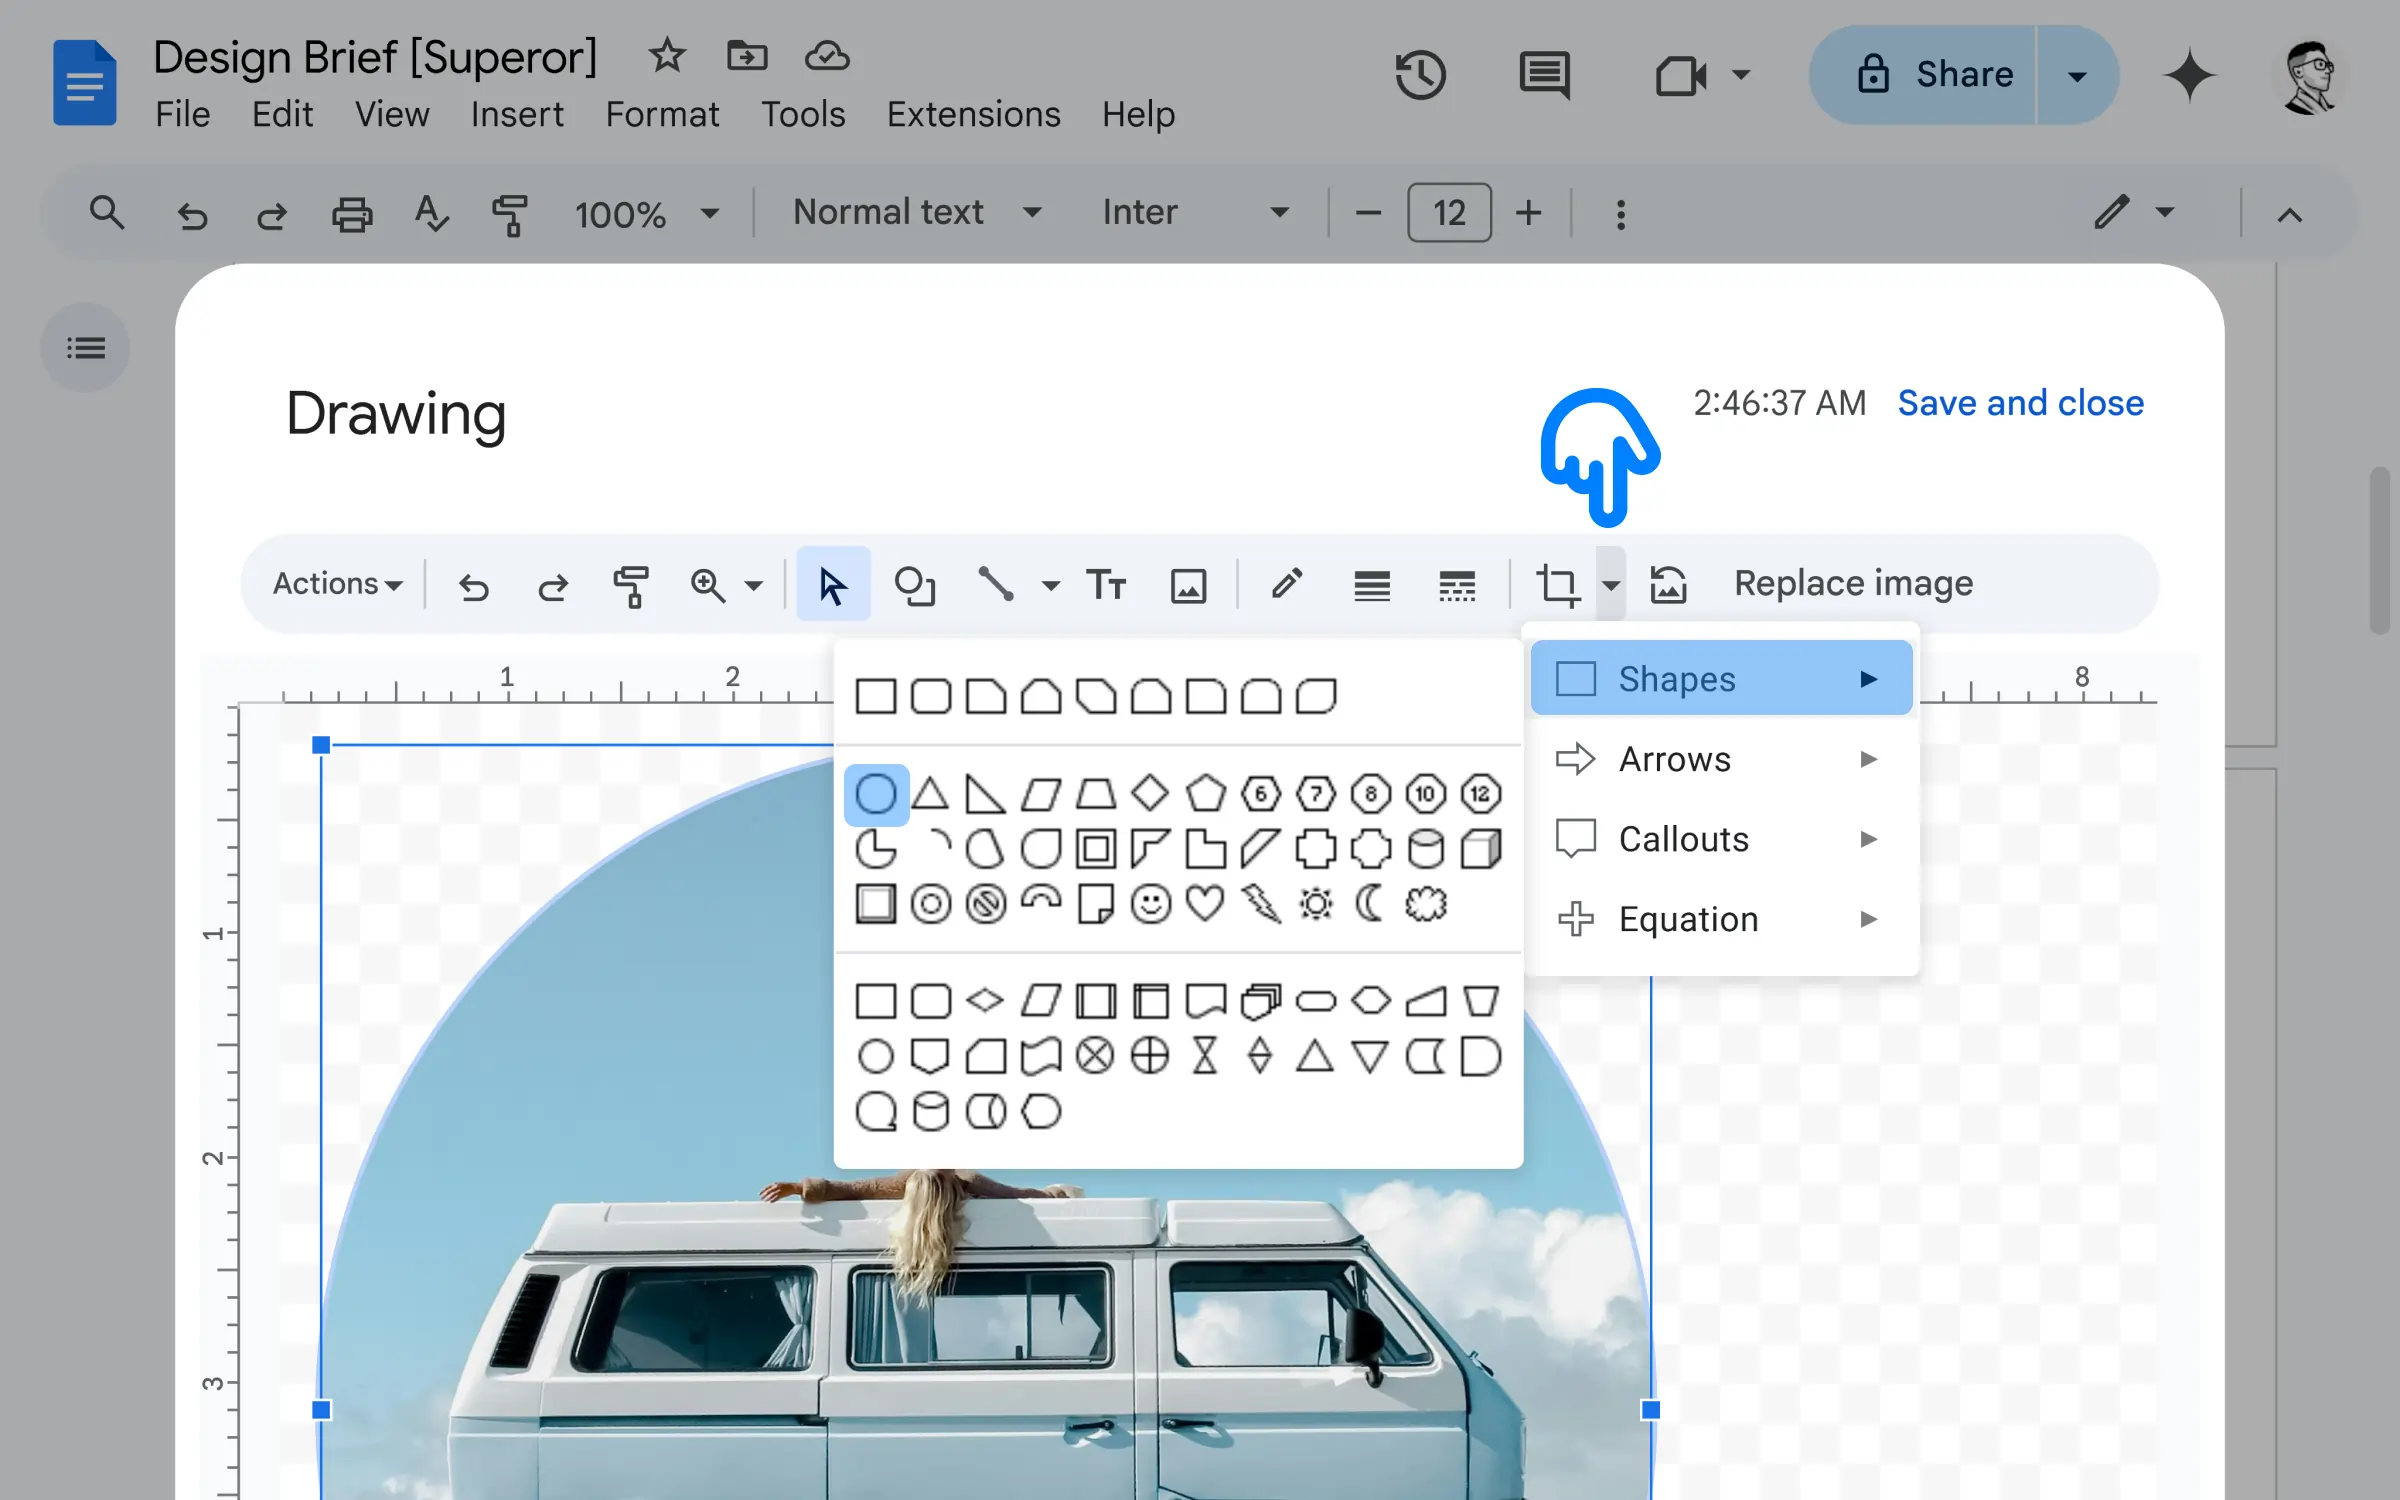This screenshot has width=2400, height=1500.
Task: Open the editing mode pencil dropdown
Action: point(2134,213)
